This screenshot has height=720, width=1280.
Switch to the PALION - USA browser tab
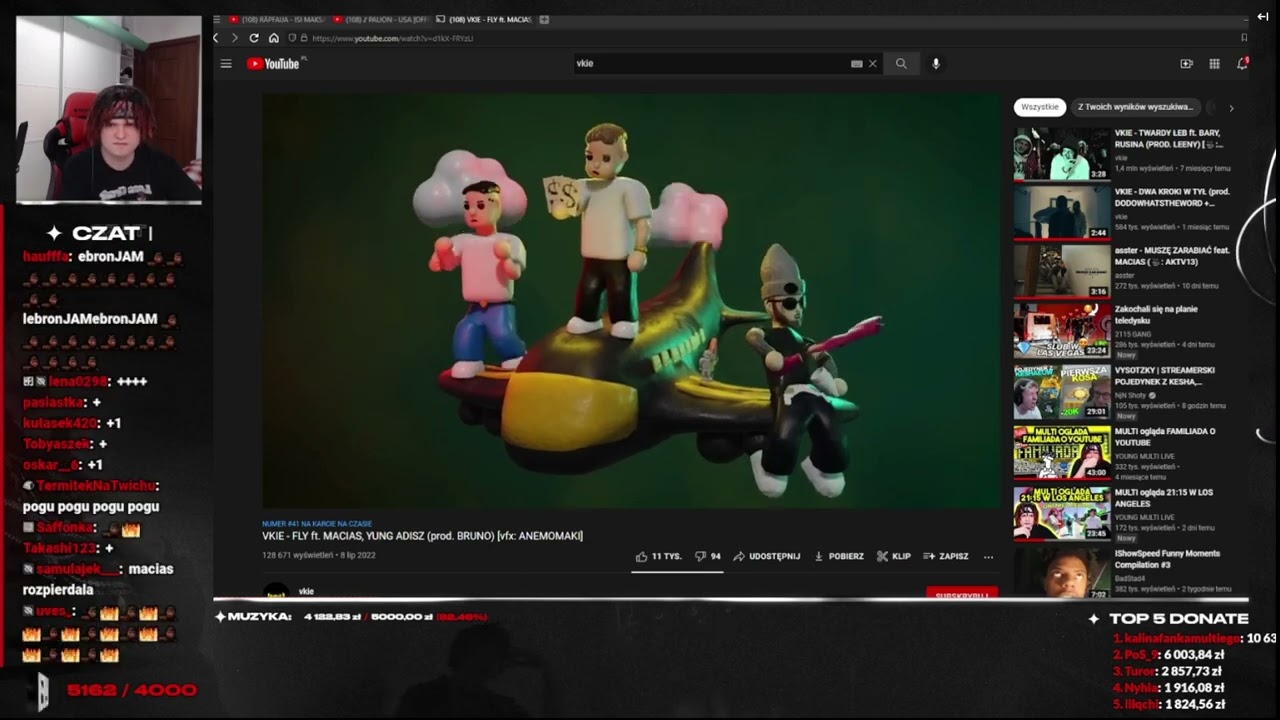pyautogui.click(x=380, y=19)
